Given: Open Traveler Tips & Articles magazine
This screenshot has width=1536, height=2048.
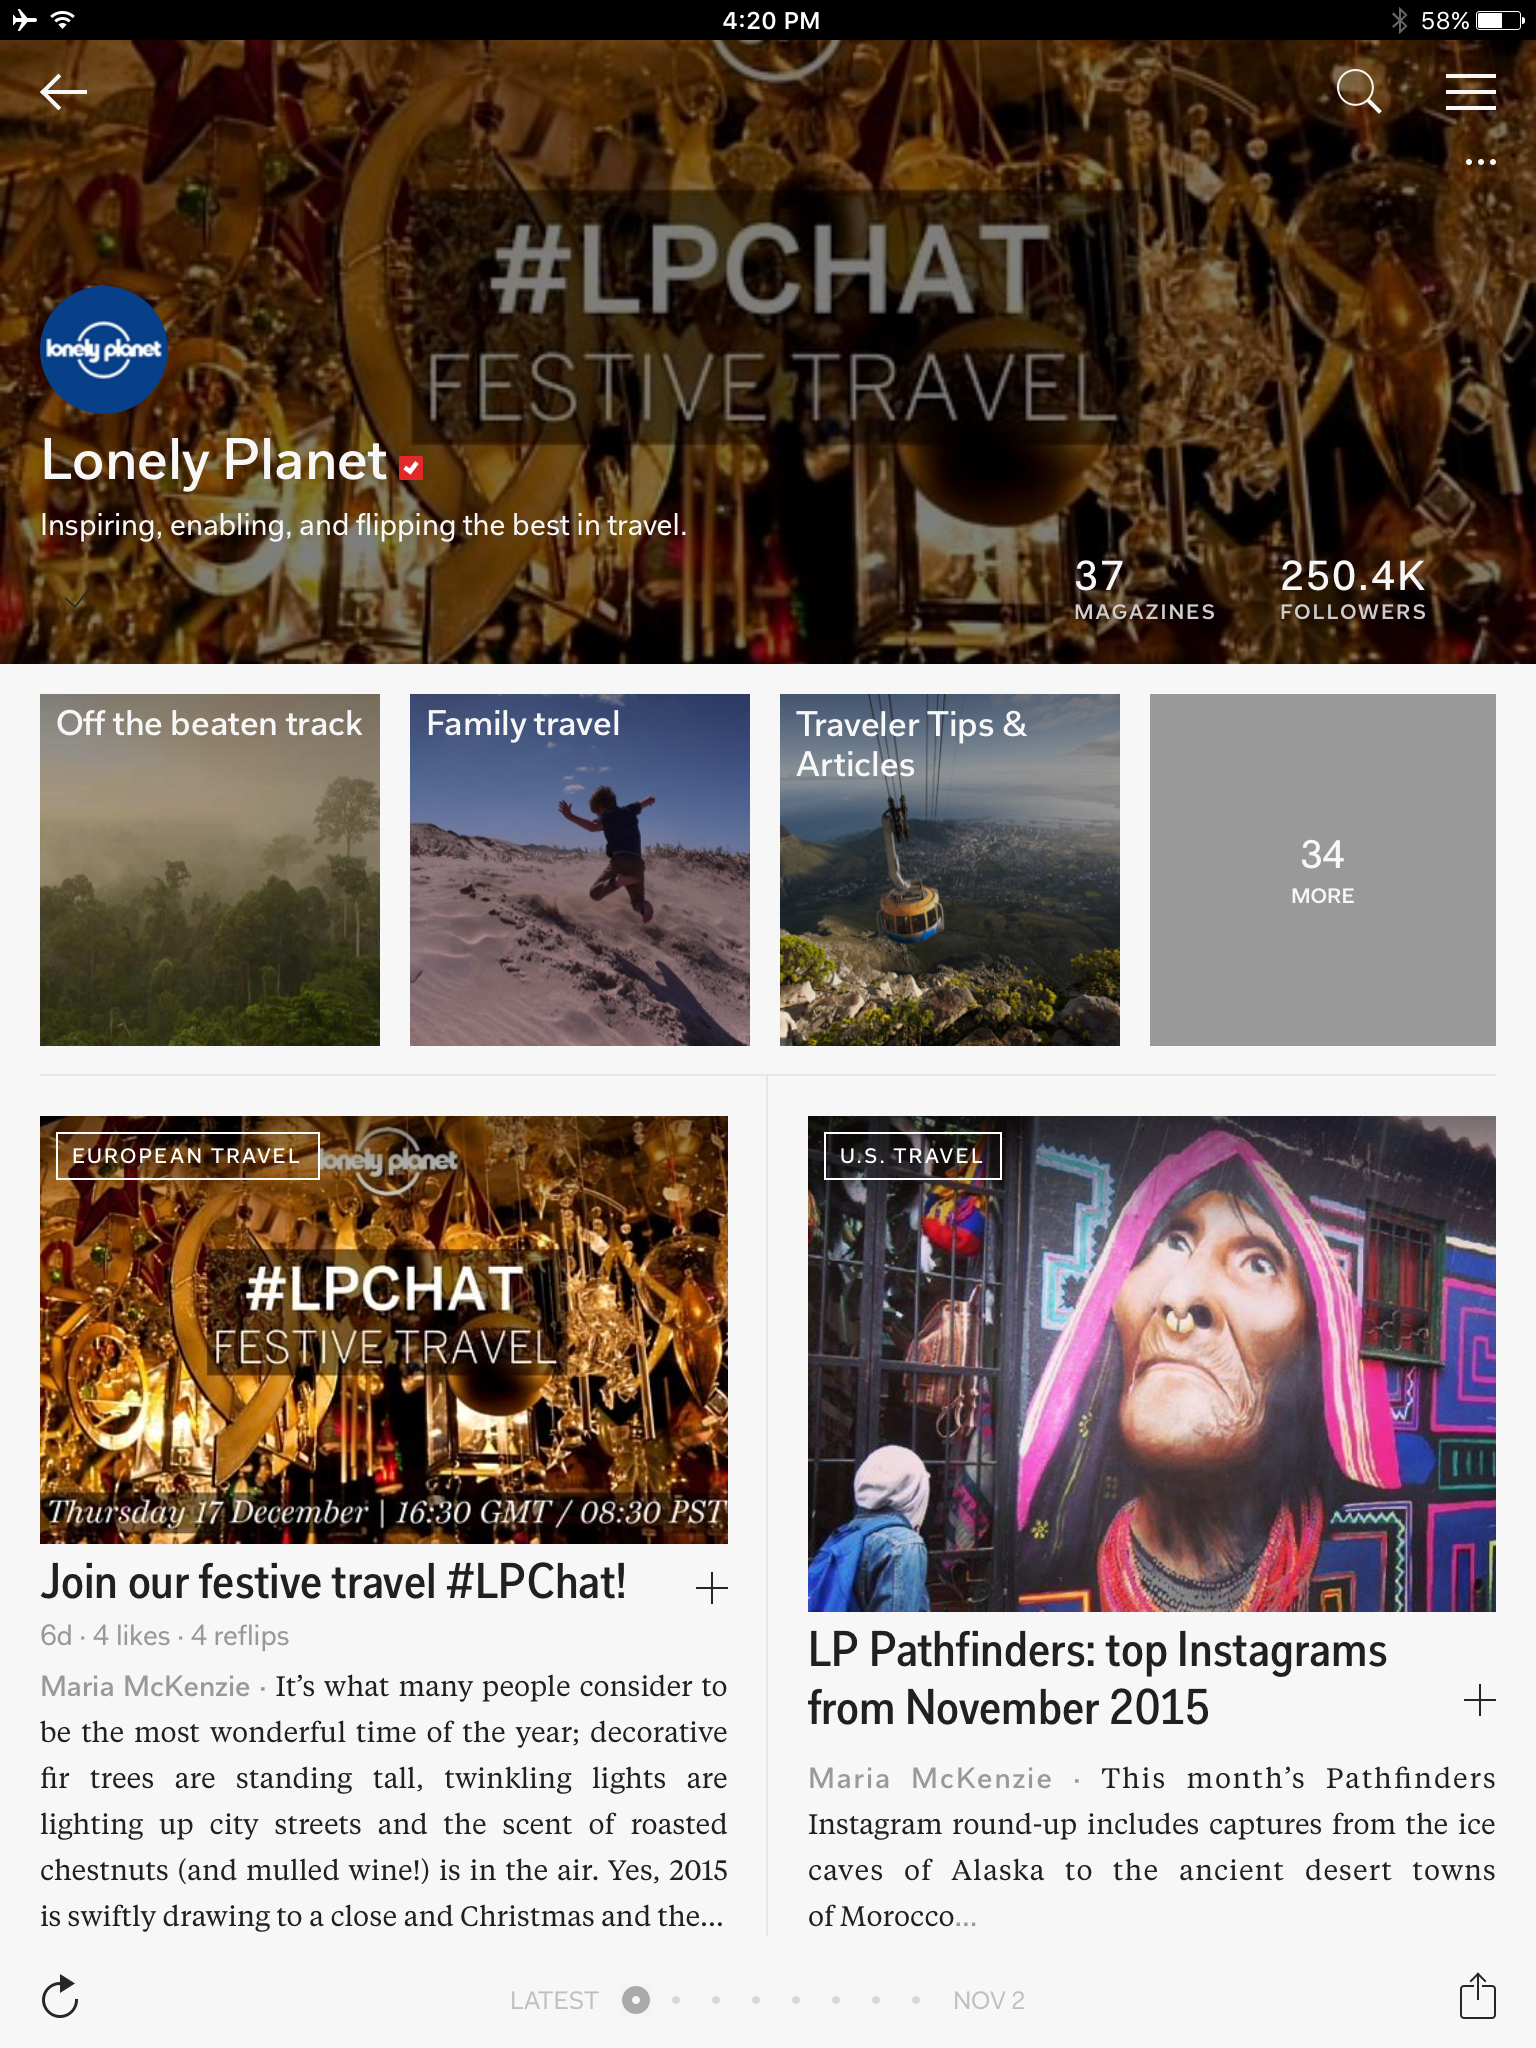Looking at the screenshot, I should click(950, 870).
